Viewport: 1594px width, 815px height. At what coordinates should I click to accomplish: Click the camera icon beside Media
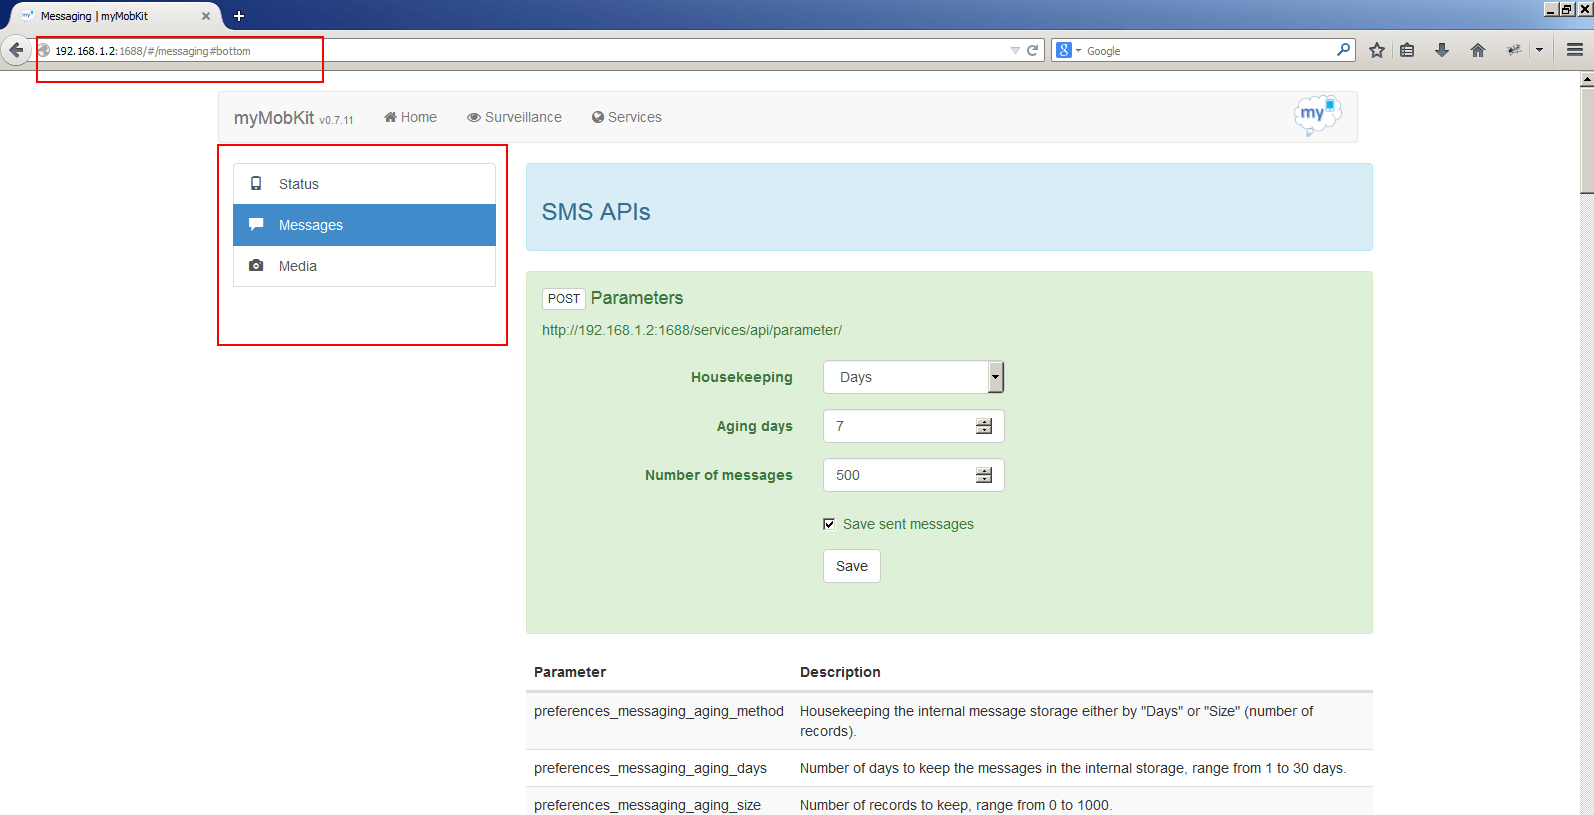(256, 266)
